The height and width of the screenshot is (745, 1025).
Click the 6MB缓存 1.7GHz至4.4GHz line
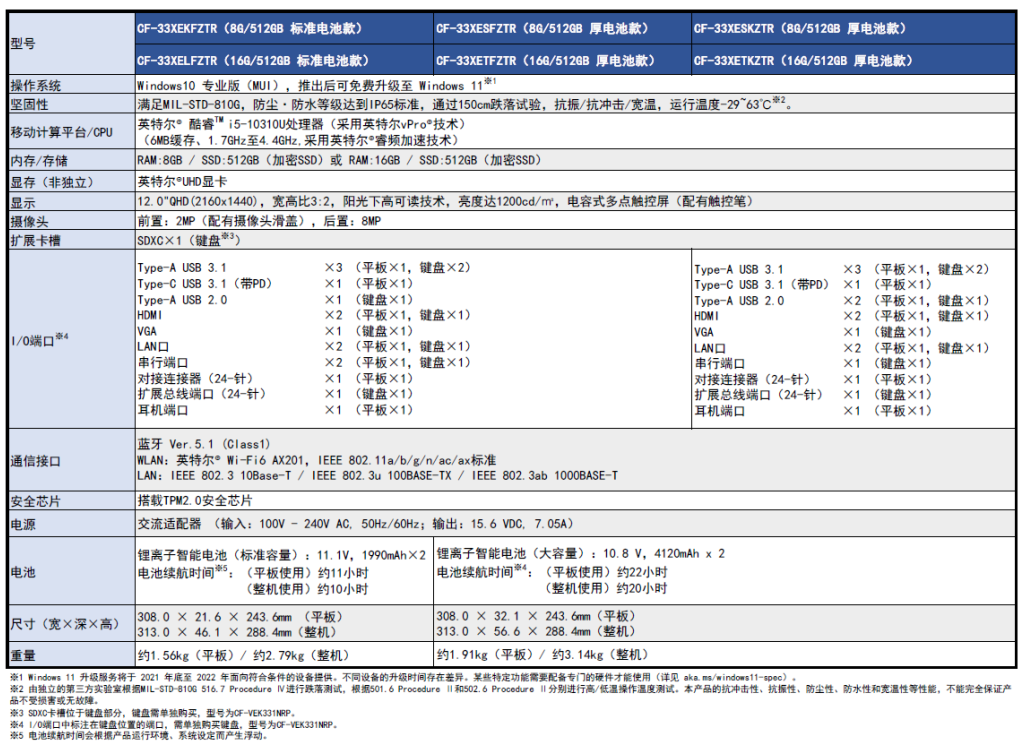click(x=301, y=141)
